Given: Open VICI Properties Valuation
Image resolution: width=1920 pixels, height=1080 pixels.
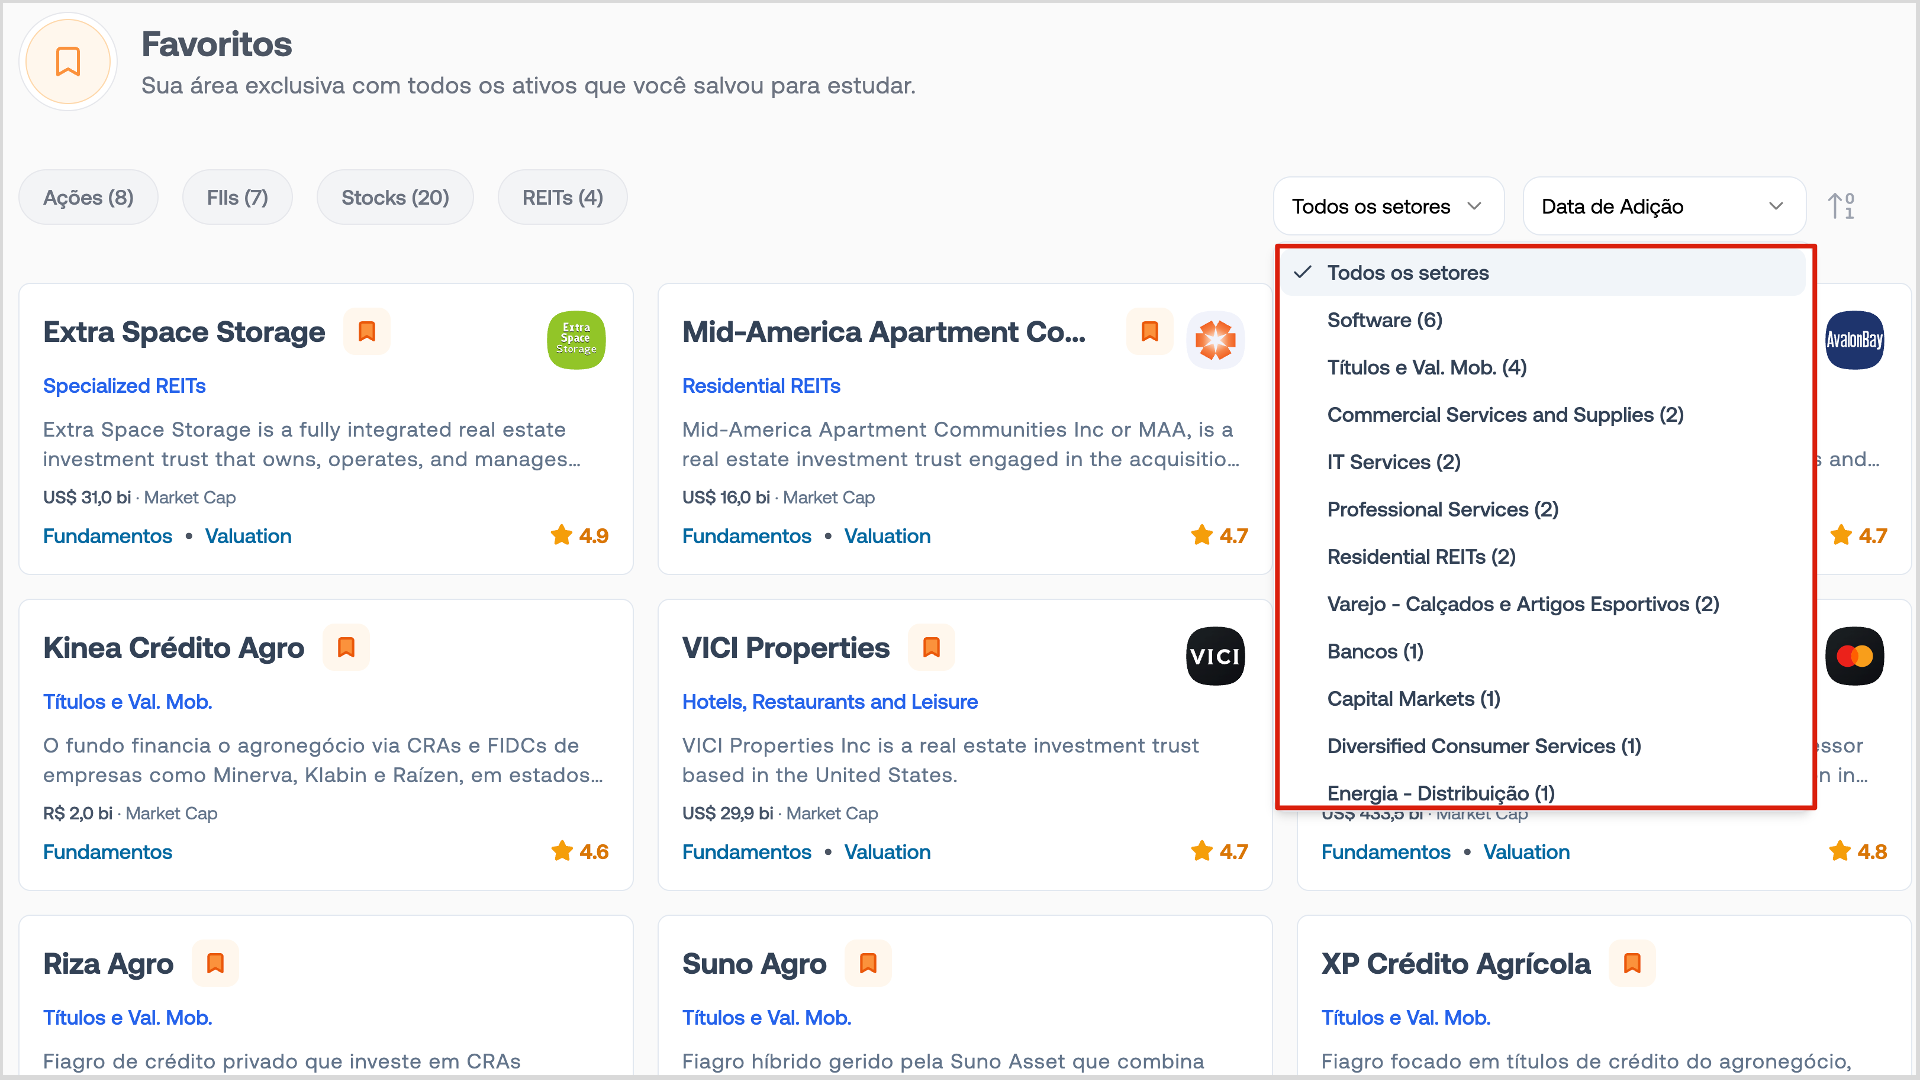Looking at the screenshot, I should point(887,852).
